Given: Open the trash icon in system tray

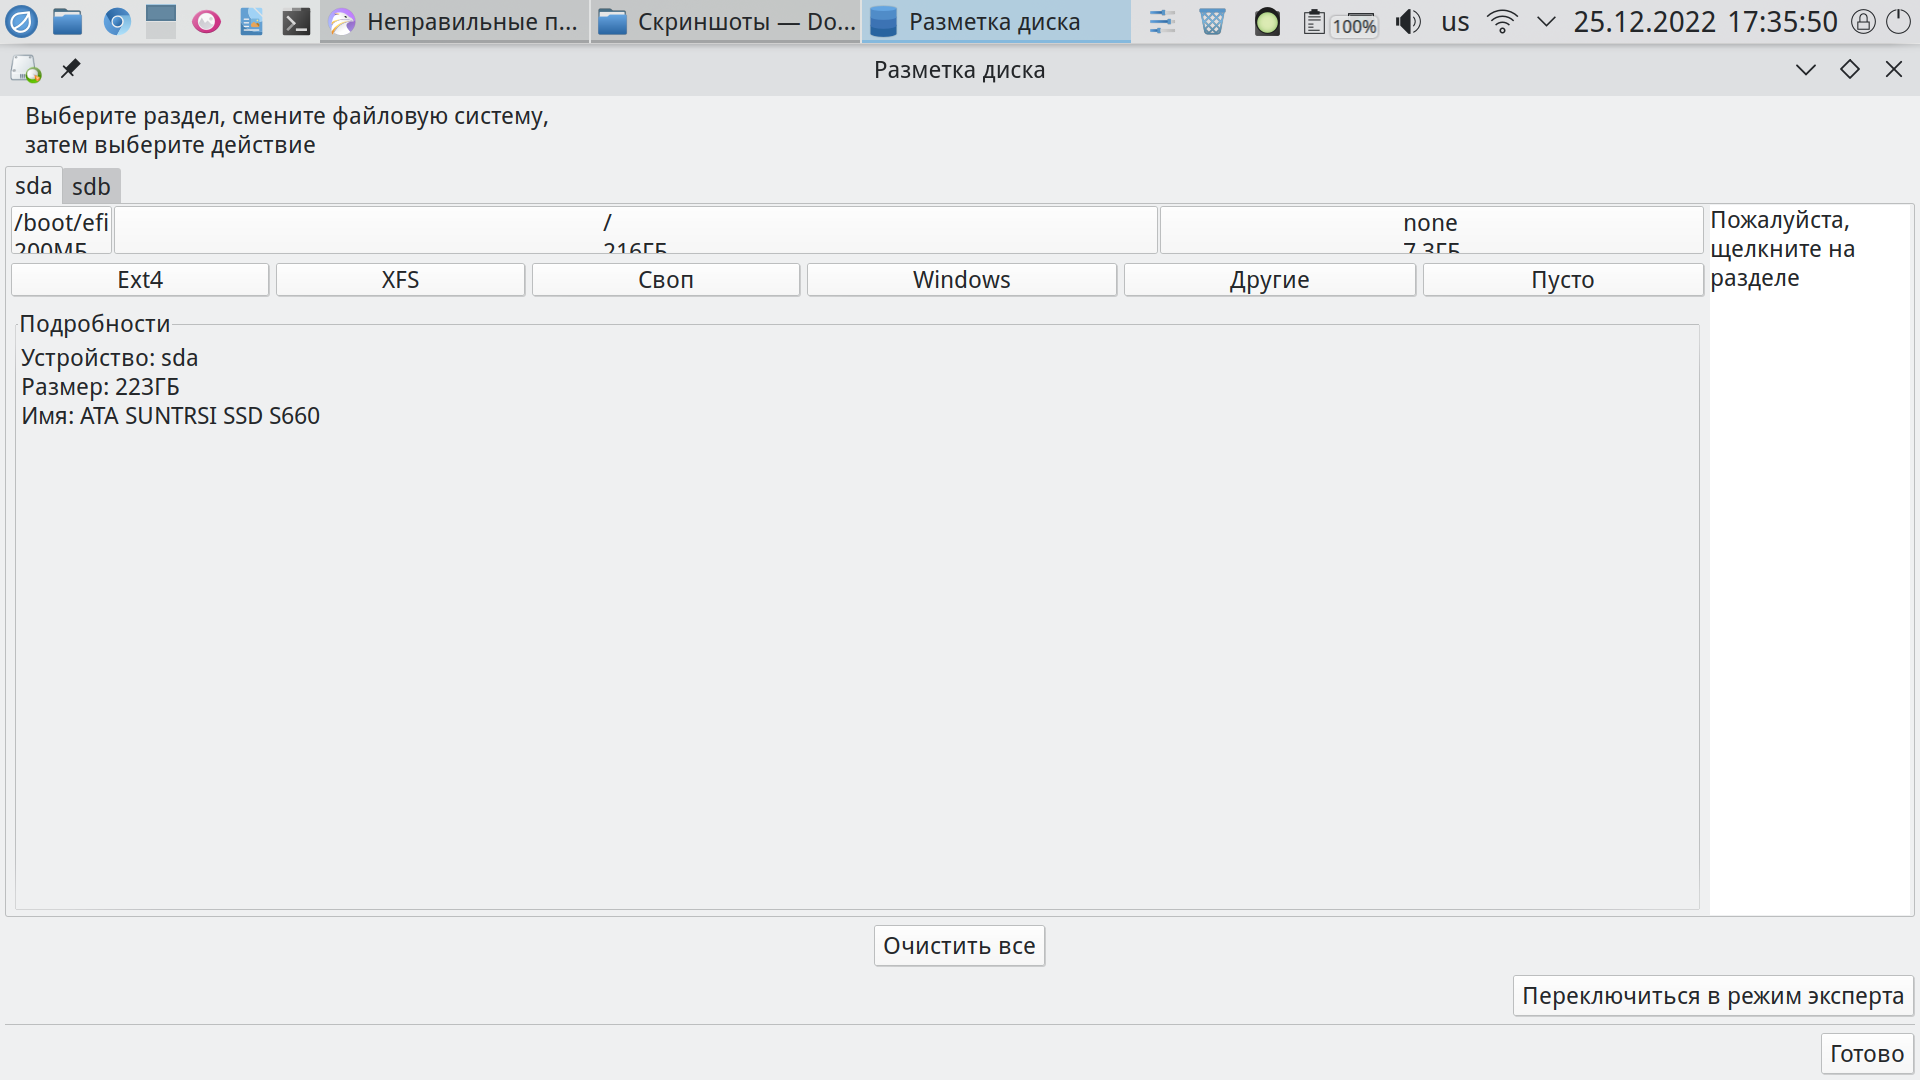Looking at the screenshot, I should pyautogui.click(x=1212, y=21).
